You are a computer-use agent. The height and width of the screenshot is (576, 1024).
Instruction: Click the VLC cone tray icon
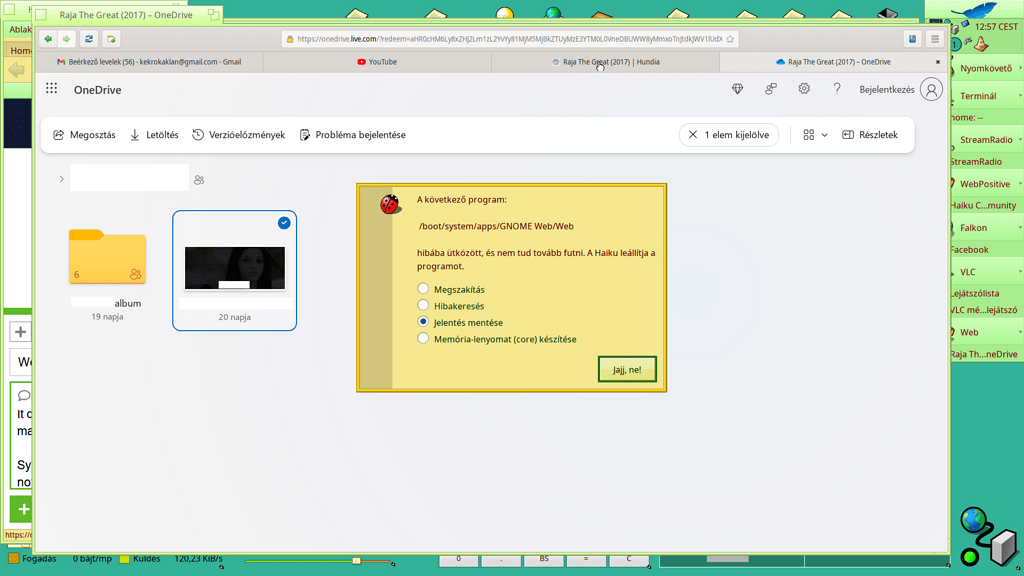981,44
